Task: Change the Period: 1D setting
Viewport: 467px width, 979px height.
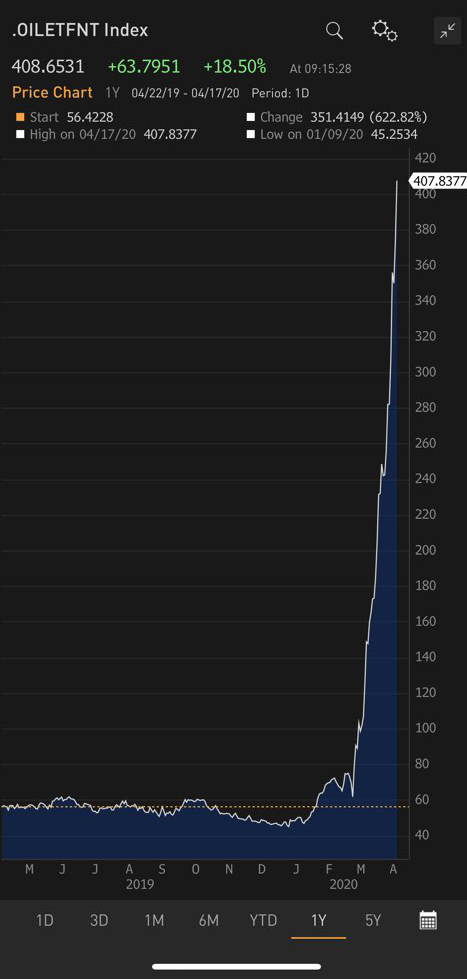Action: coord(281,94)
